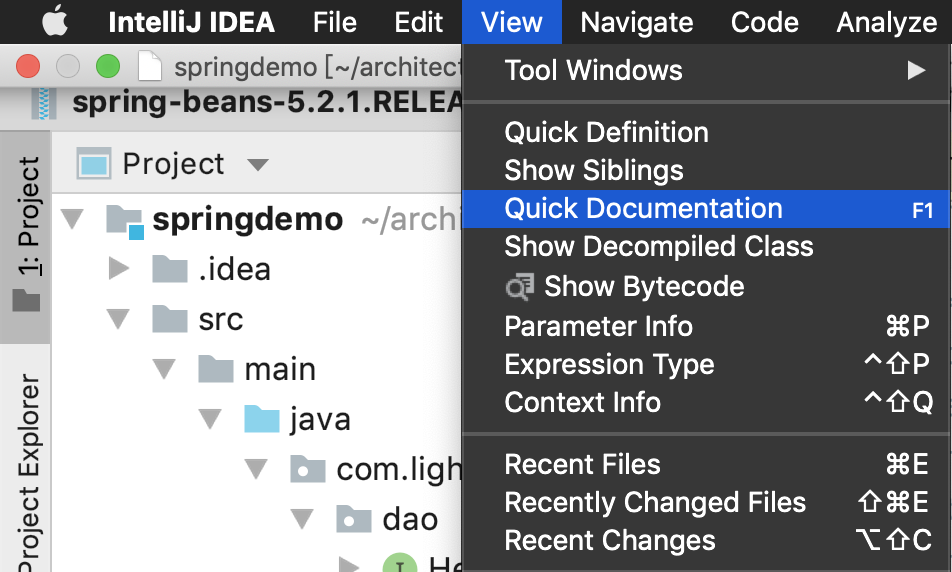
Task: Select Quick Documentation menu item
Action: [x=706, y=209]
